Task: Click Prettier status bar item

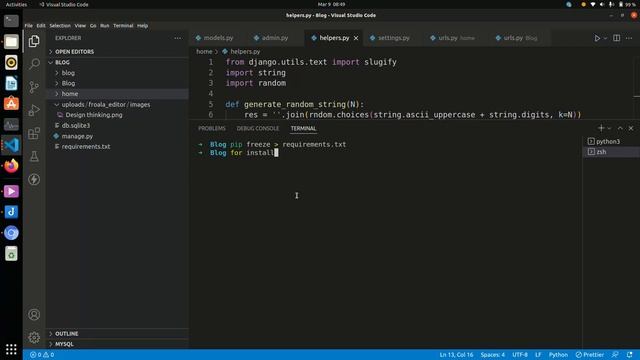Action: click(x=590, y=355)
